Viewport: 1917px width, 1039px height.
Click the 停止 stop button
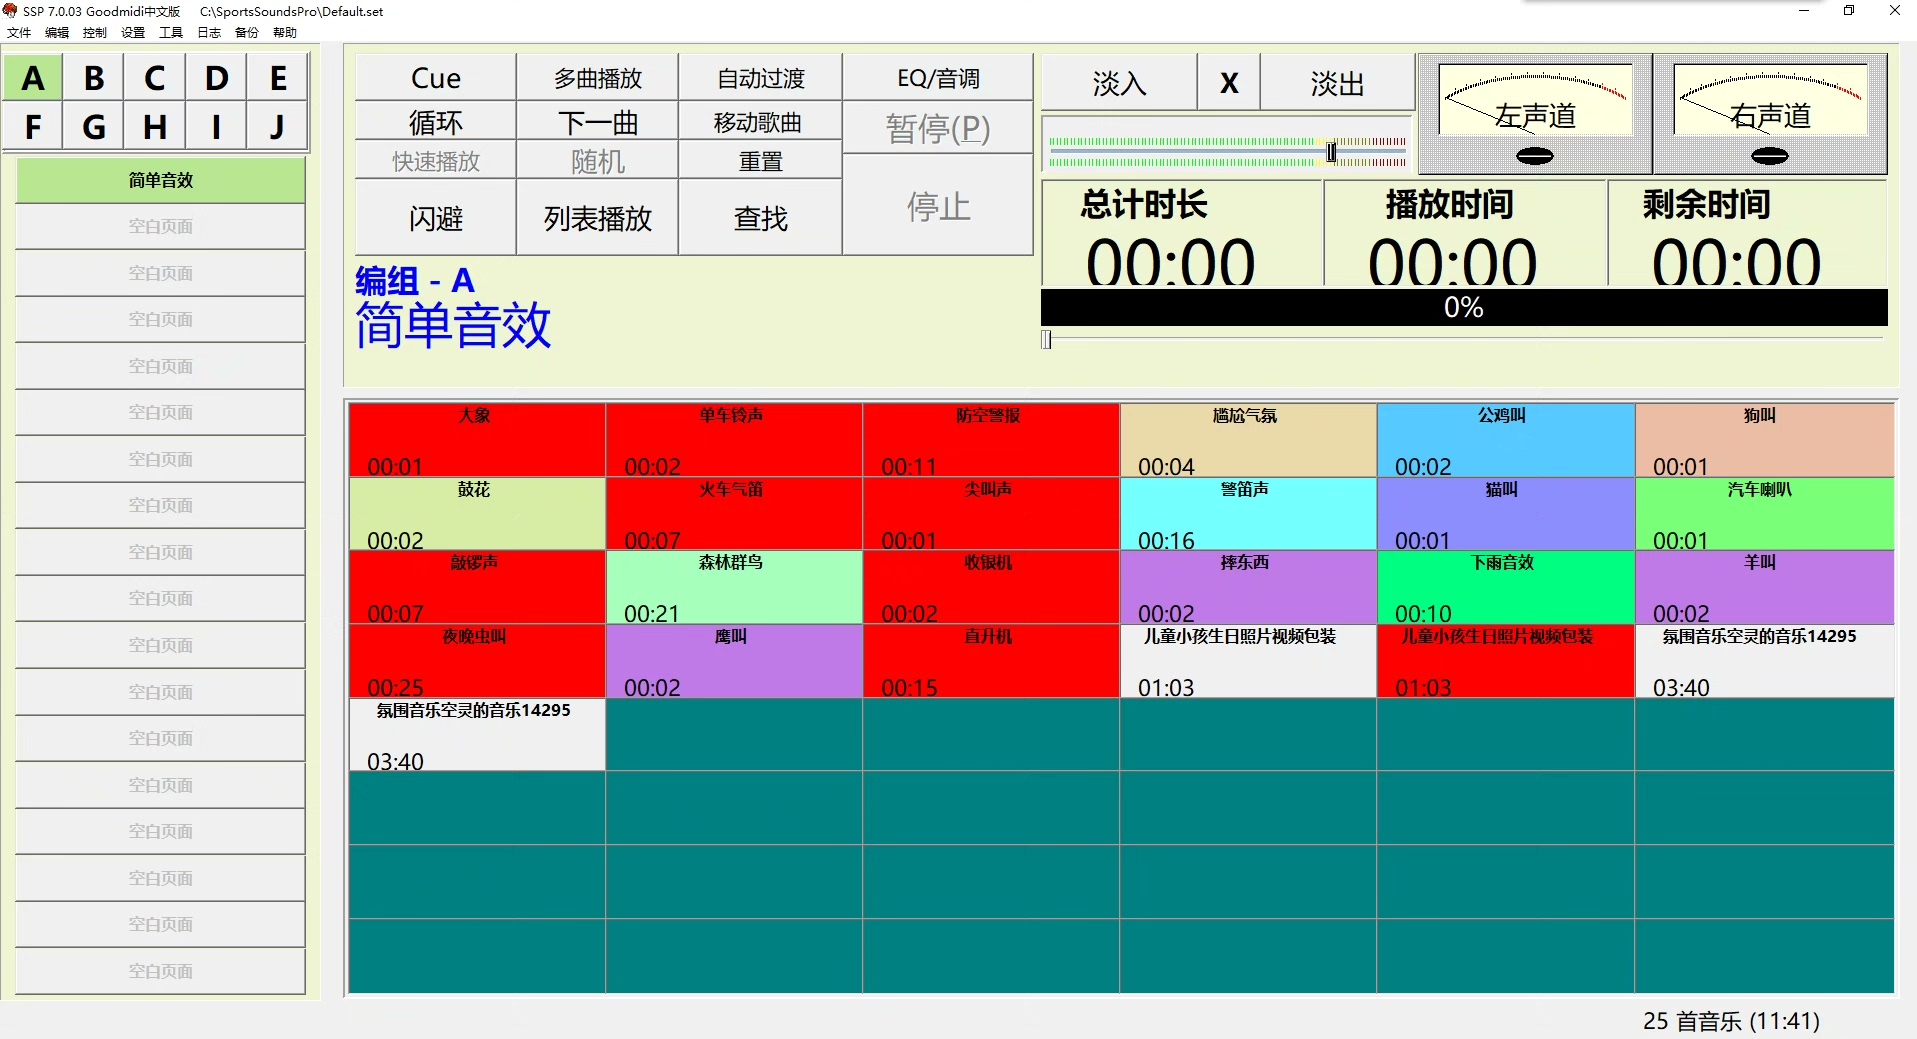pos(938,206)
